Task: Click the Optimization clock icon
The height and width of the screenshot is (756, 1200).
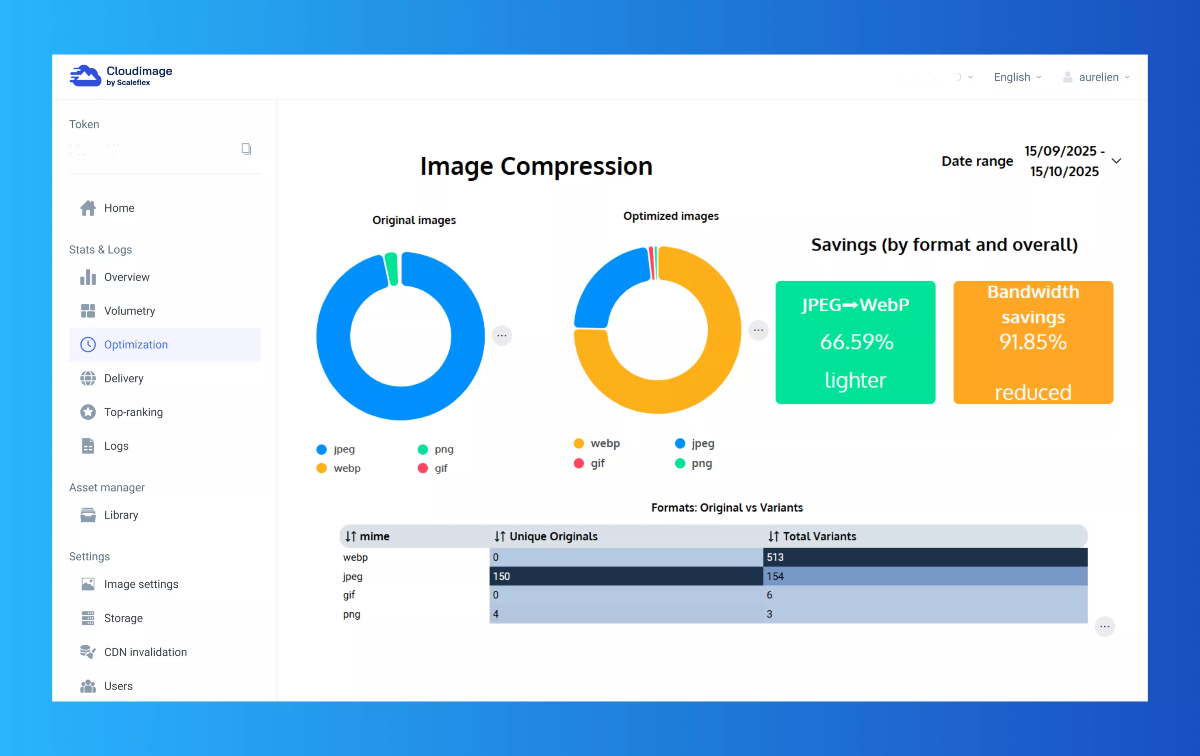Action: [87, 344]
